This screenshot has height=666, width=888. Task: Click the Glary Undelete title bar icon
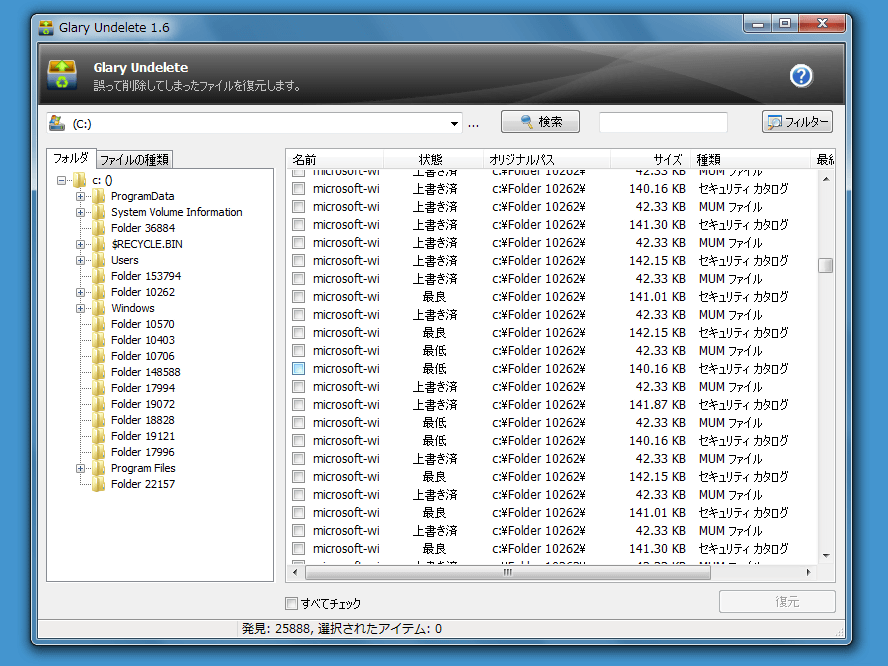46,27
